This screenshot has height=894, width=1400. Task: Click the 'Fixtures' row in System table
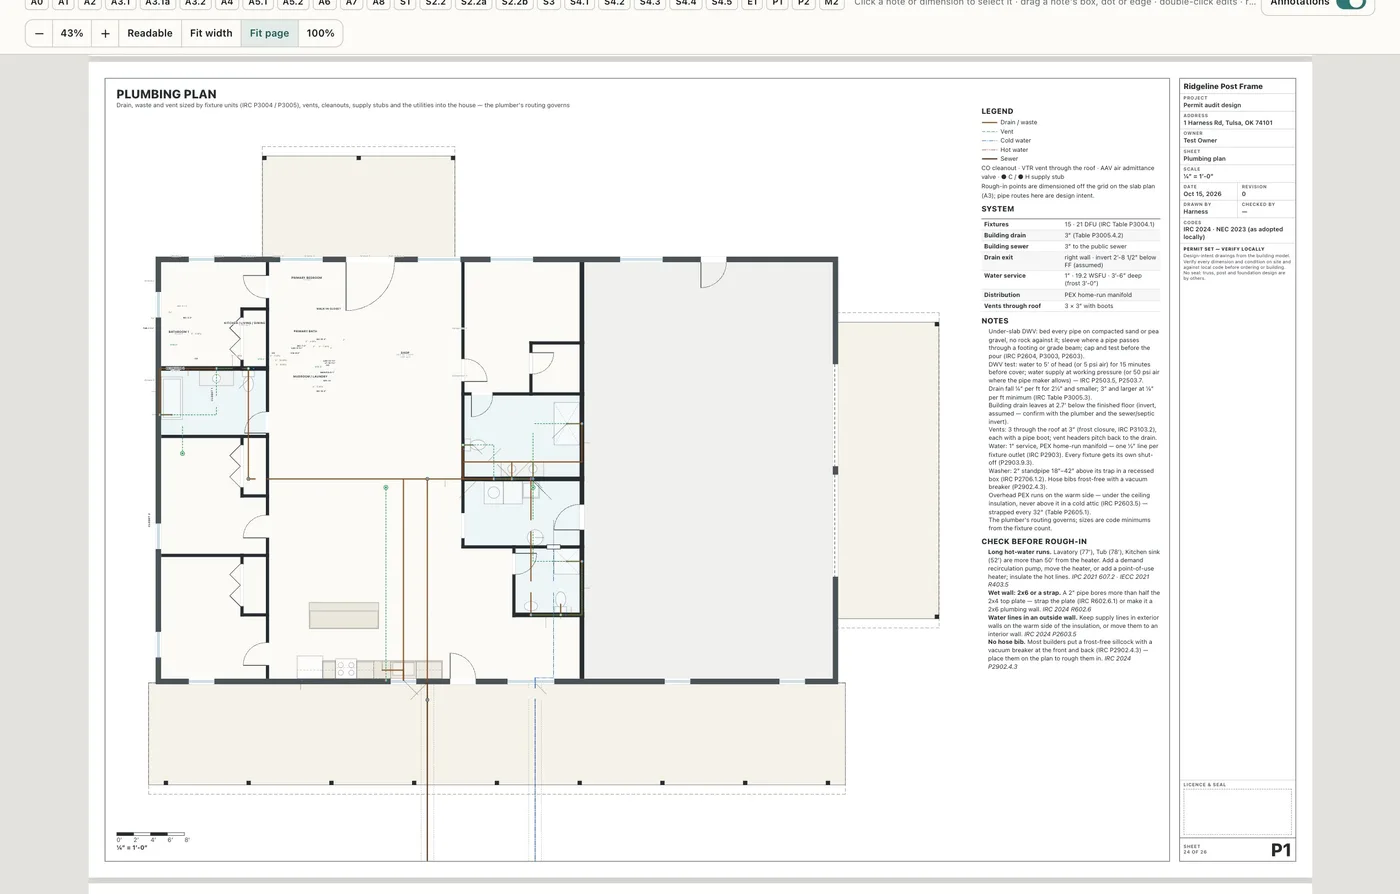tap(1071, 224)
